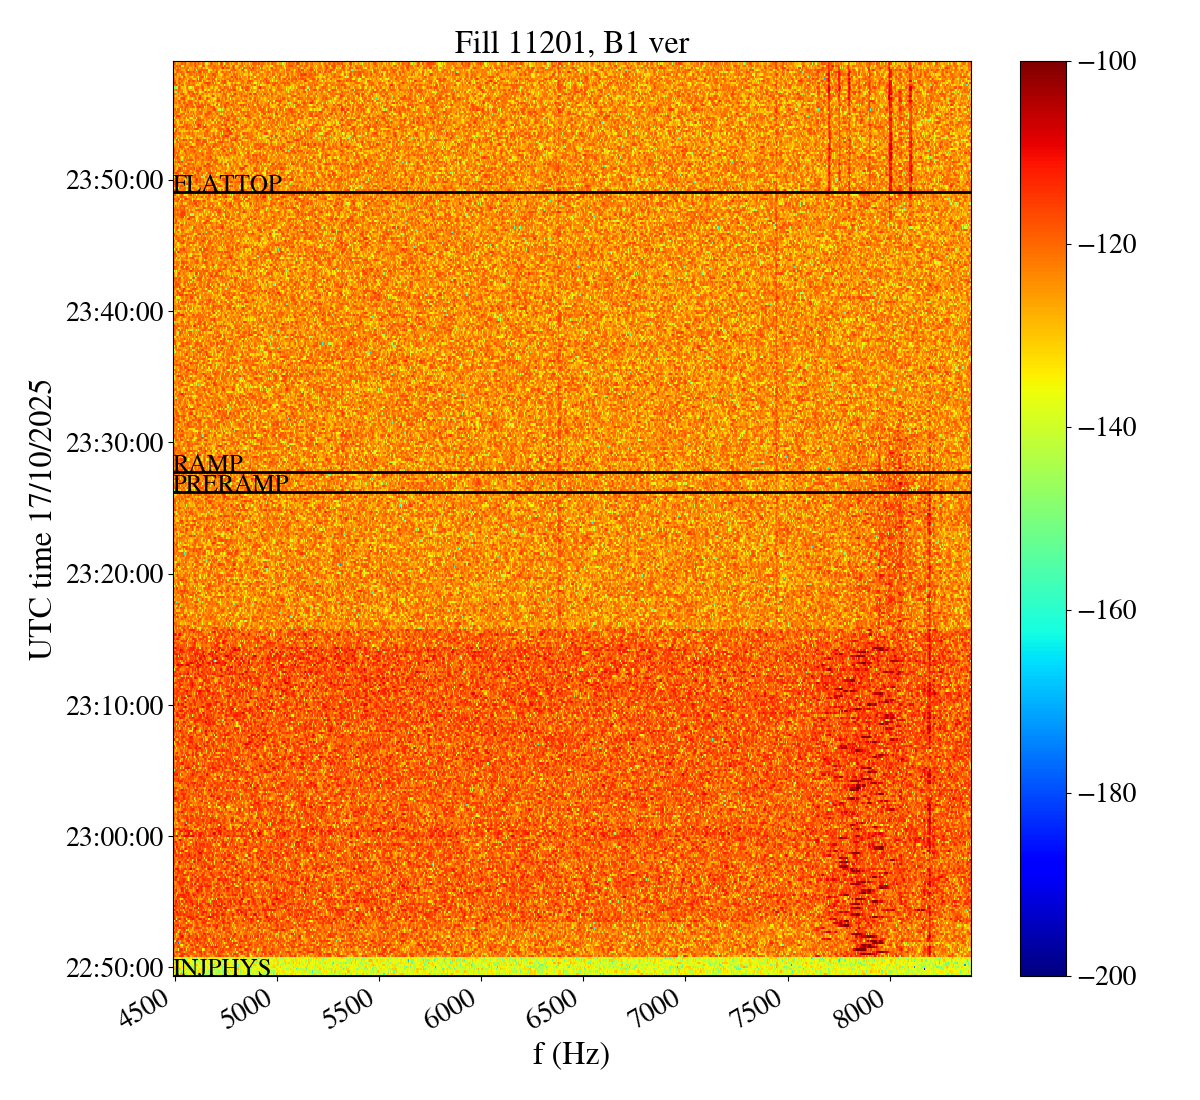Select the FLATTOP marker label
Screen dimensions: 1200x1100
point(227,184)
